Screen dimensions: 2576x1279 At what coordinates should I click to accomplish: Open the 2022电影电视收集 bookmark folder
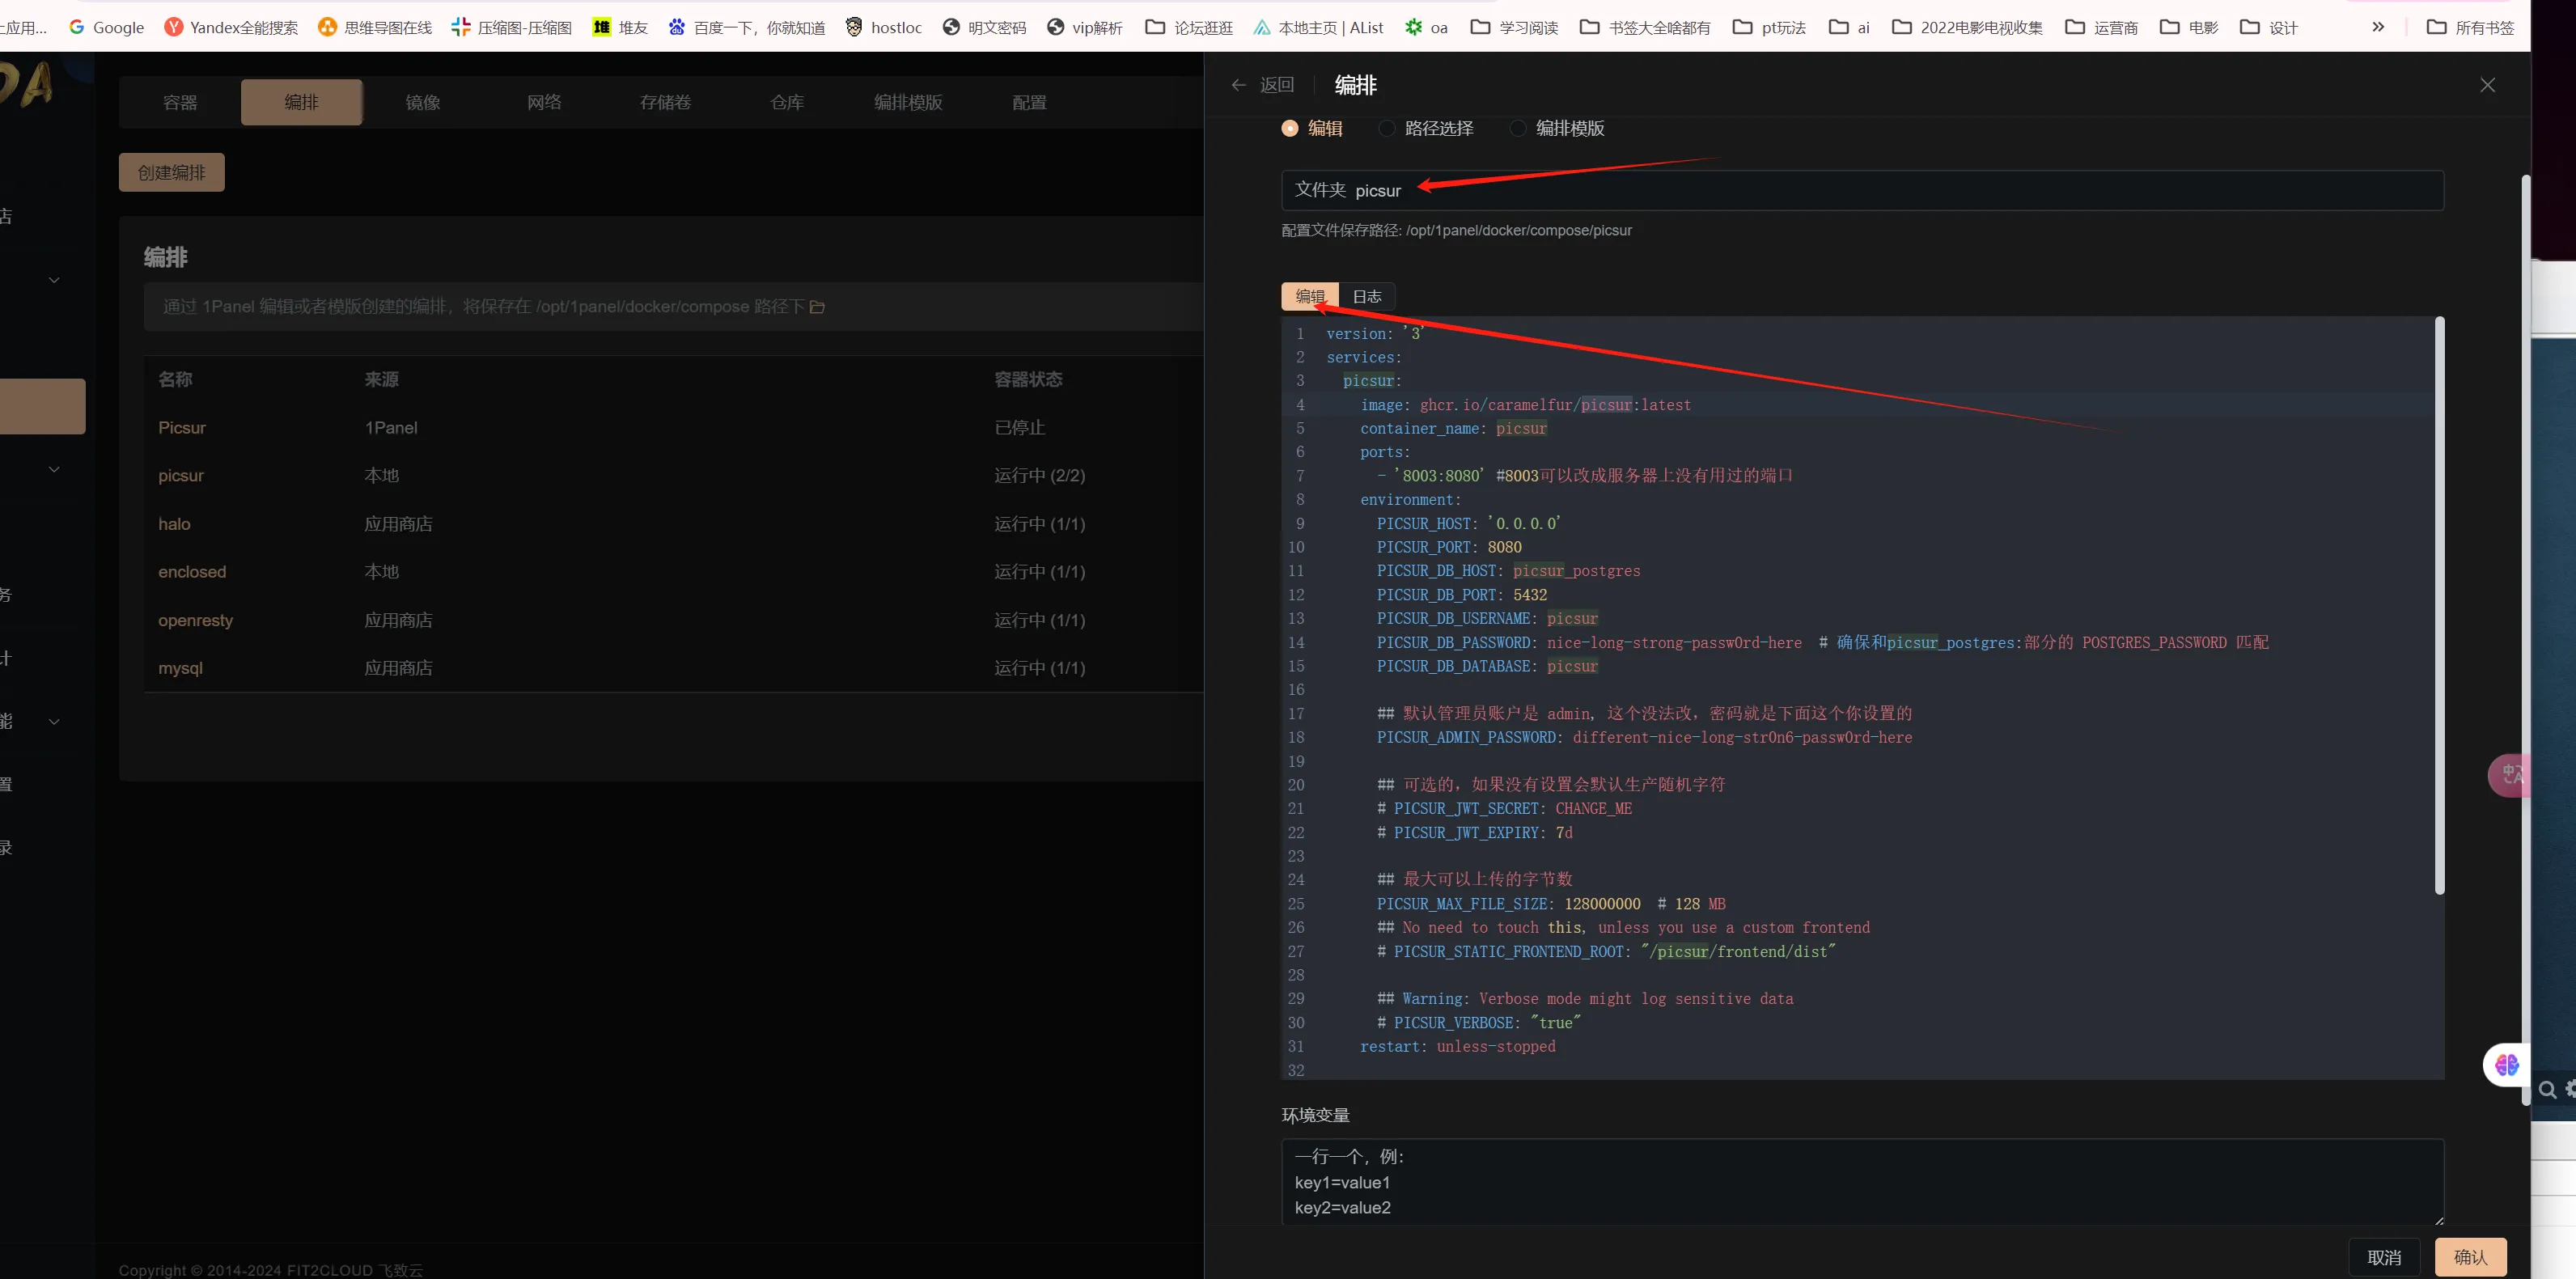click(1967, 27)
